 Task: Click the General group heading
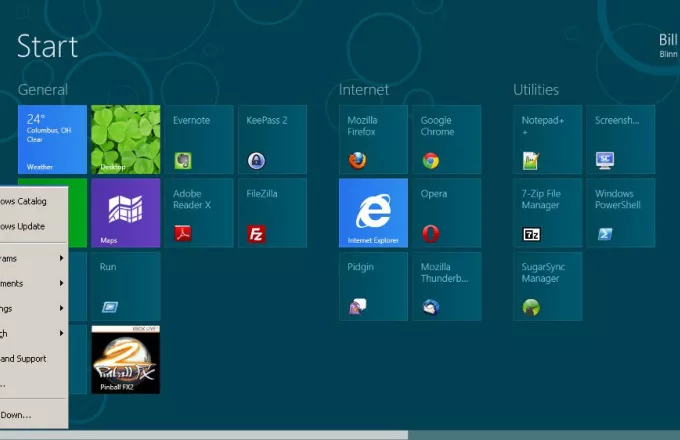click(43, 90)
